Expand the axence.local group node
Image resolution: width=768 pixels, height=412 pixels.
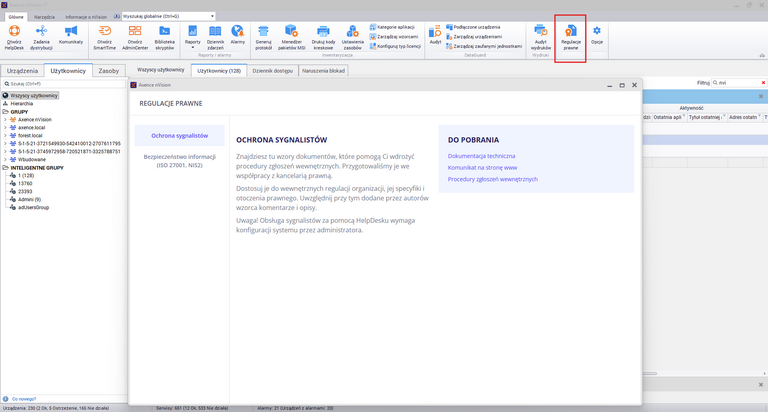[5, 127]
